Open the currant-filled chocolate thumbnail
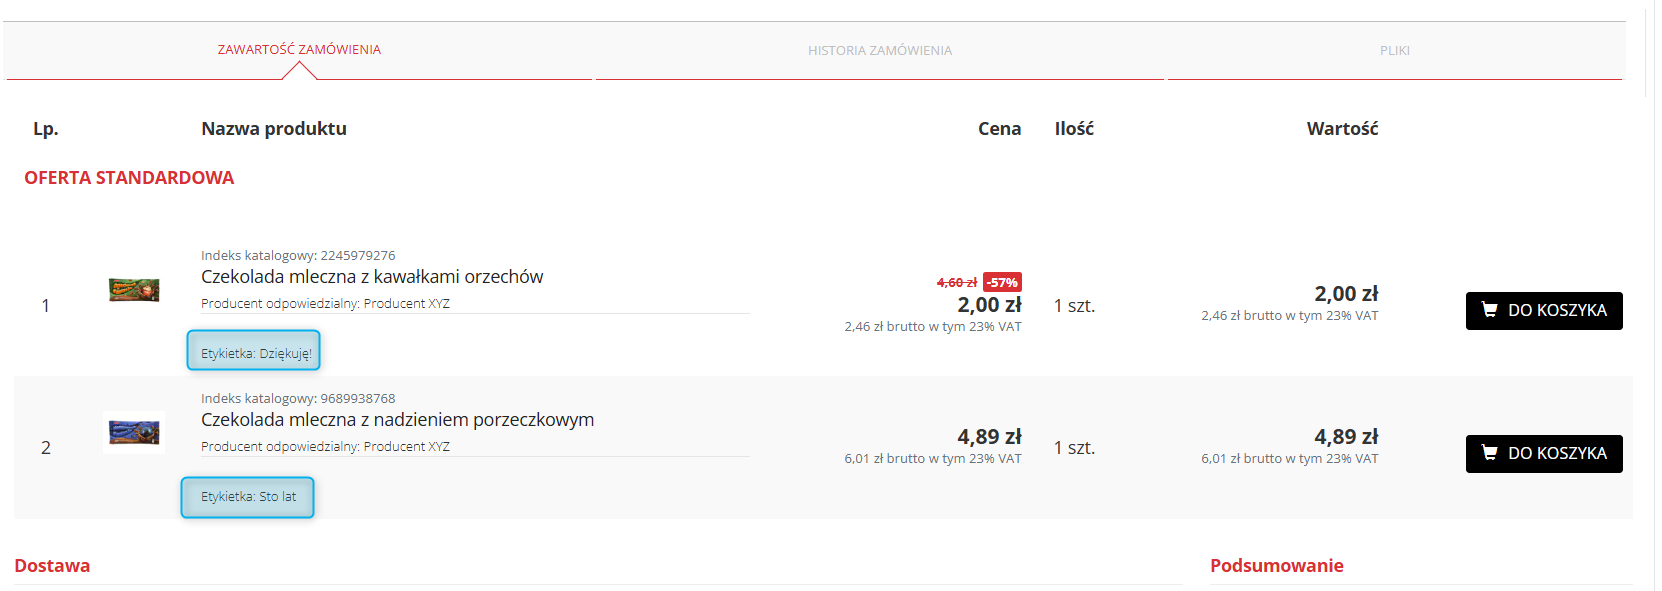The height and width of the screenshot is (591, 1662). (134, 432)
